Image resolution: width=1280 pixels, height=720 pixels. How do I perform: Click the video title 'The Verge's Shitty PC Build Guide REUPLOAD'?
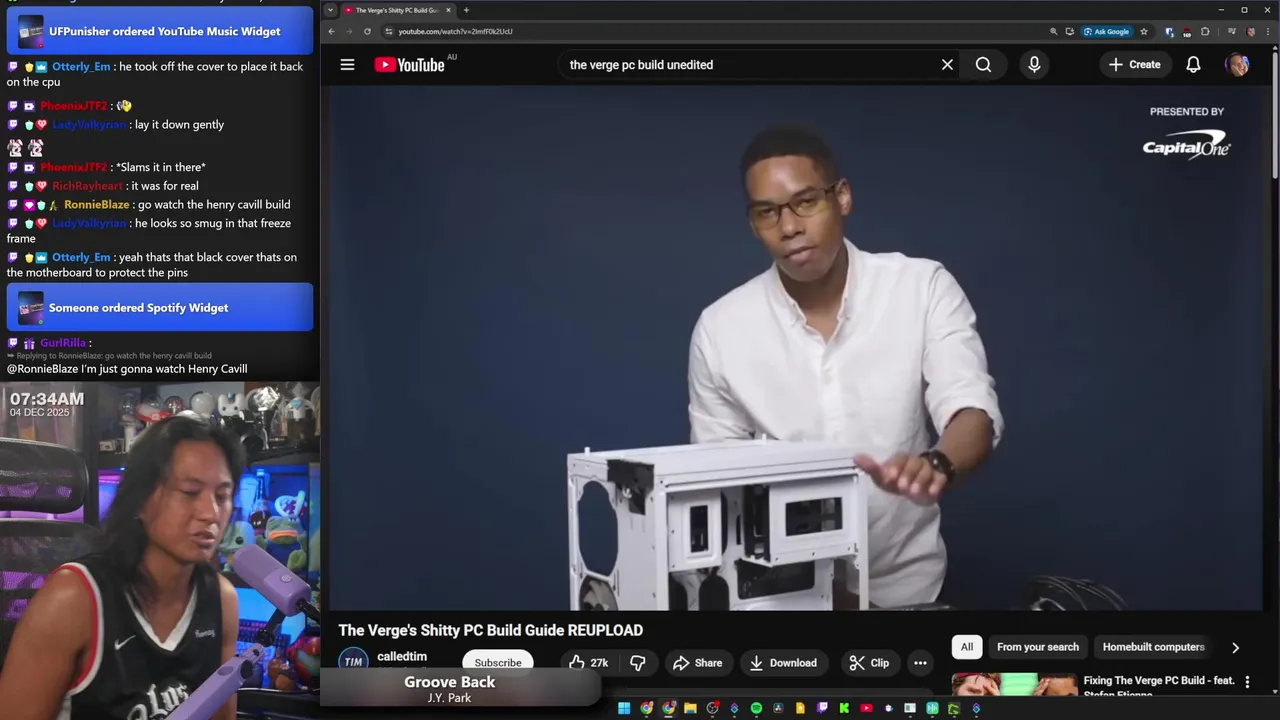tap(490, 630)
